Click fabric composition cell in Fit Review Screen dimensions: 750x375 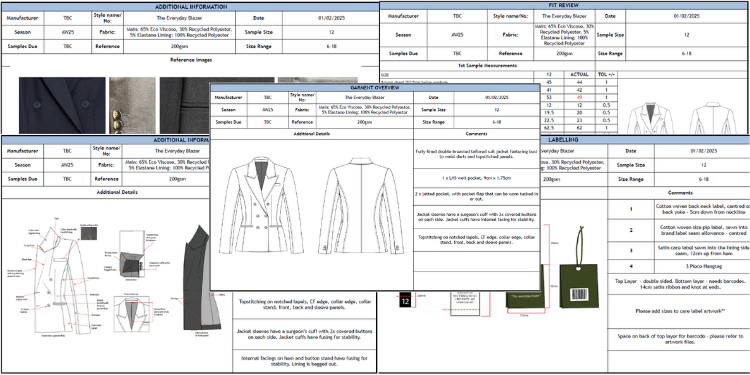tap(564, 35)
